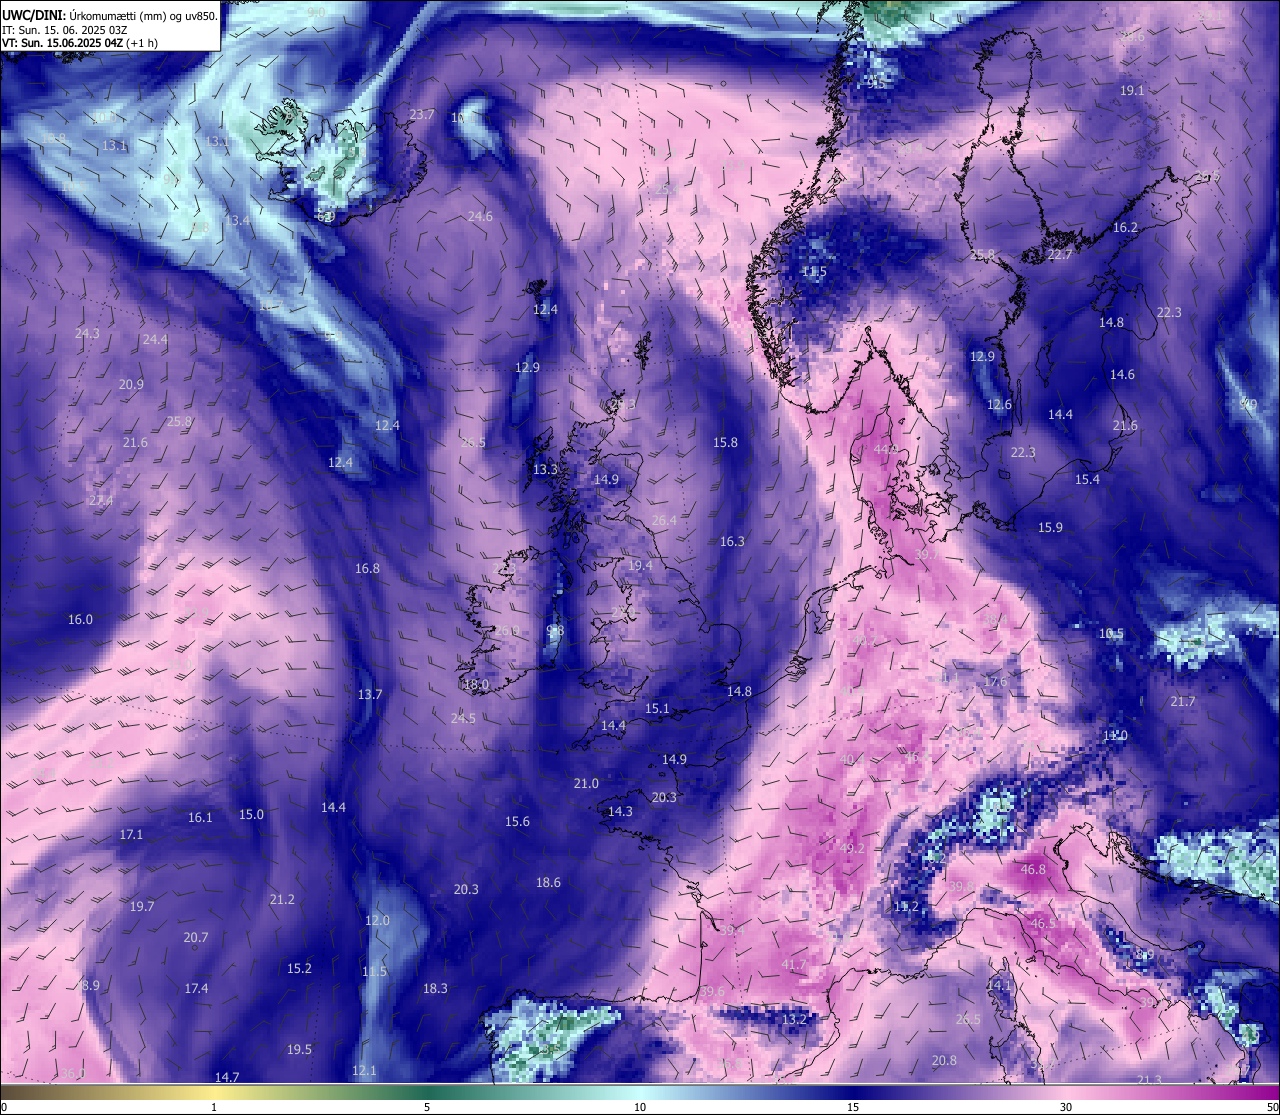Click the 24.3 value on the left edge
The image size is (1280, 1115).
tap(87, 333)
